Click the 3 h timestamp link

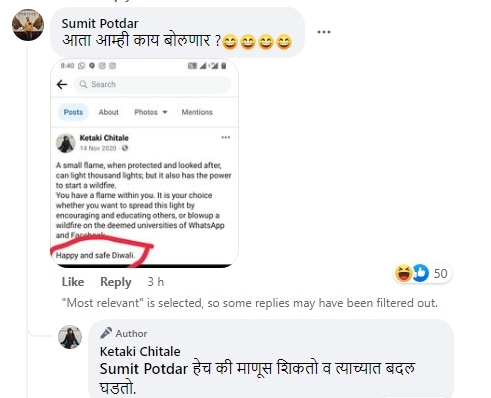pos(156,282)
